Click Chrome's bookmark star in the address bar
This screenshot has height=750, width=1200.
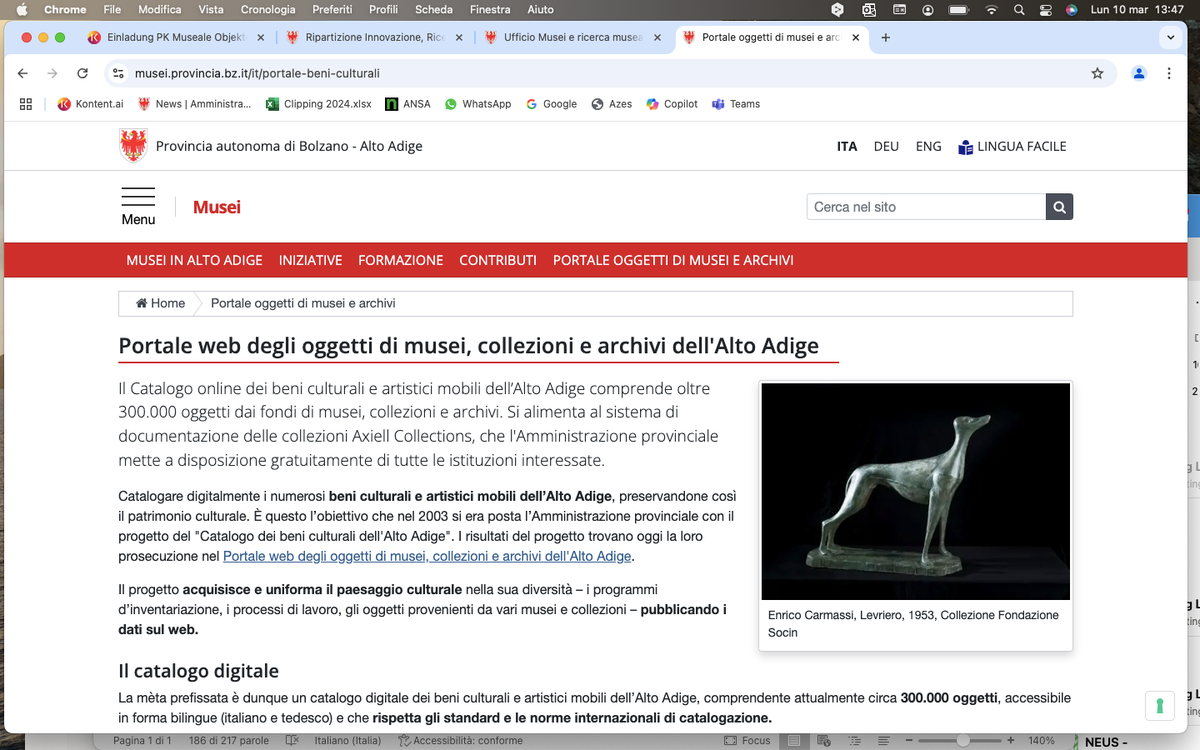(x=1097, y=73)
